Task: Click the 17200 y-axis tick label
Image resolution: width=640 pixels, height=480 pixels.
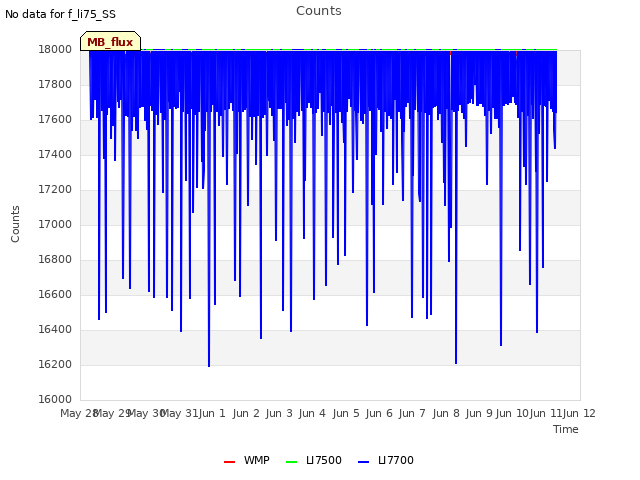Action: coord(55,189)
